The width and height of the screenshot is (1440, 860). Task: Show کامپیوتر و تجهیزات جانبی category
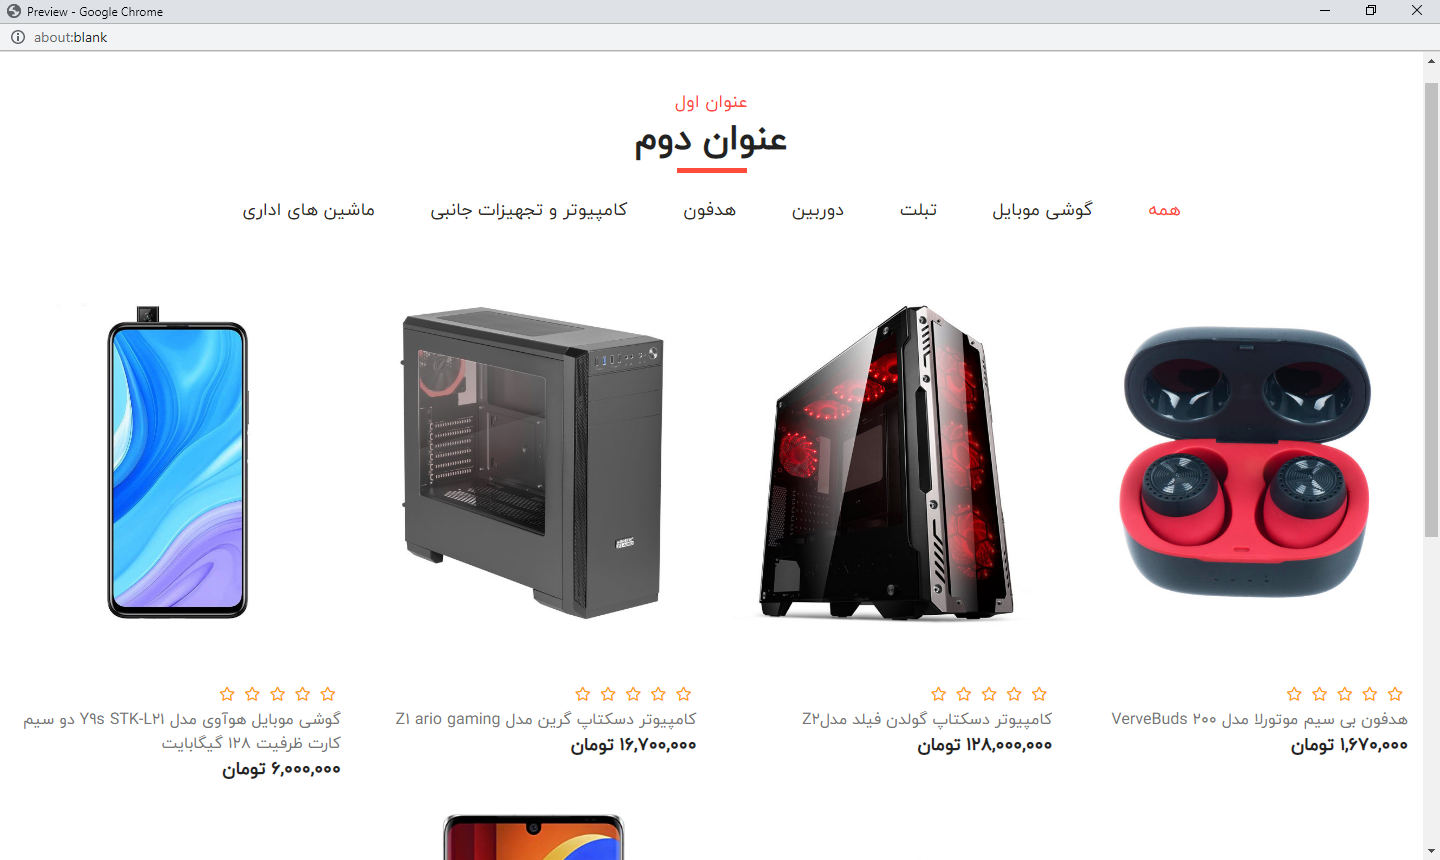click(529, 209)
